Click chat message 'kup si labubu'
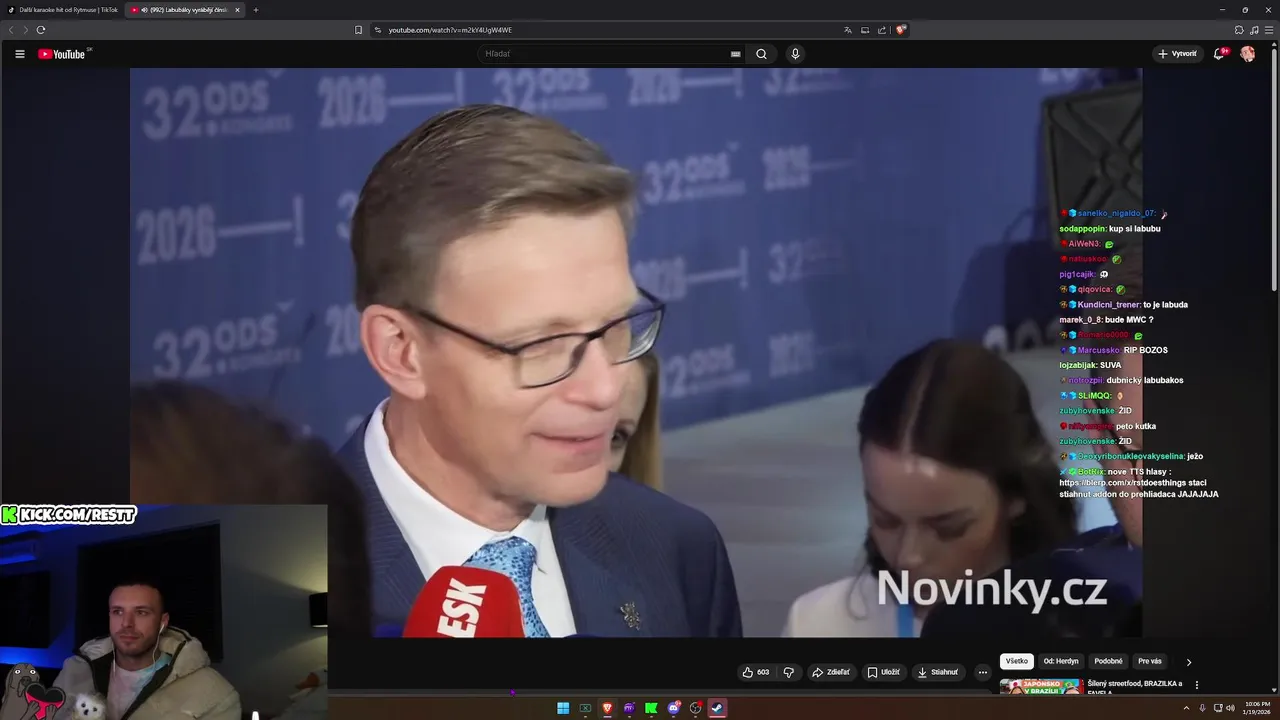 pos(1135,229)
